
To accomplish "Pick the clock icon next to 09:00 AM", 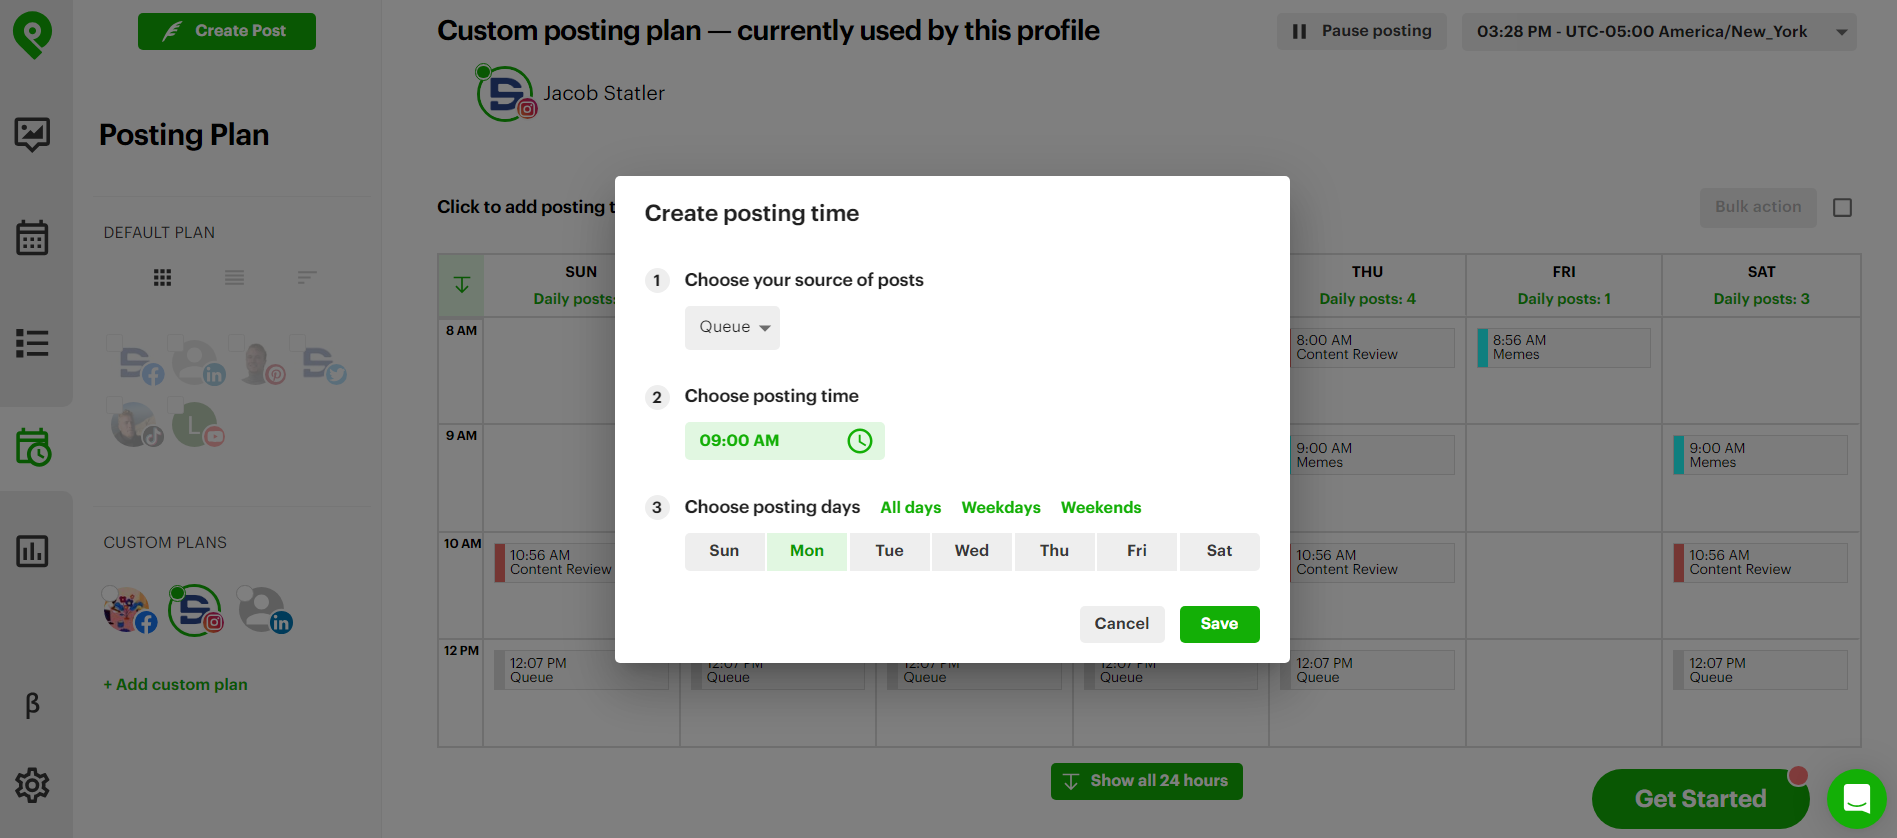I will [x=858, y=440].
